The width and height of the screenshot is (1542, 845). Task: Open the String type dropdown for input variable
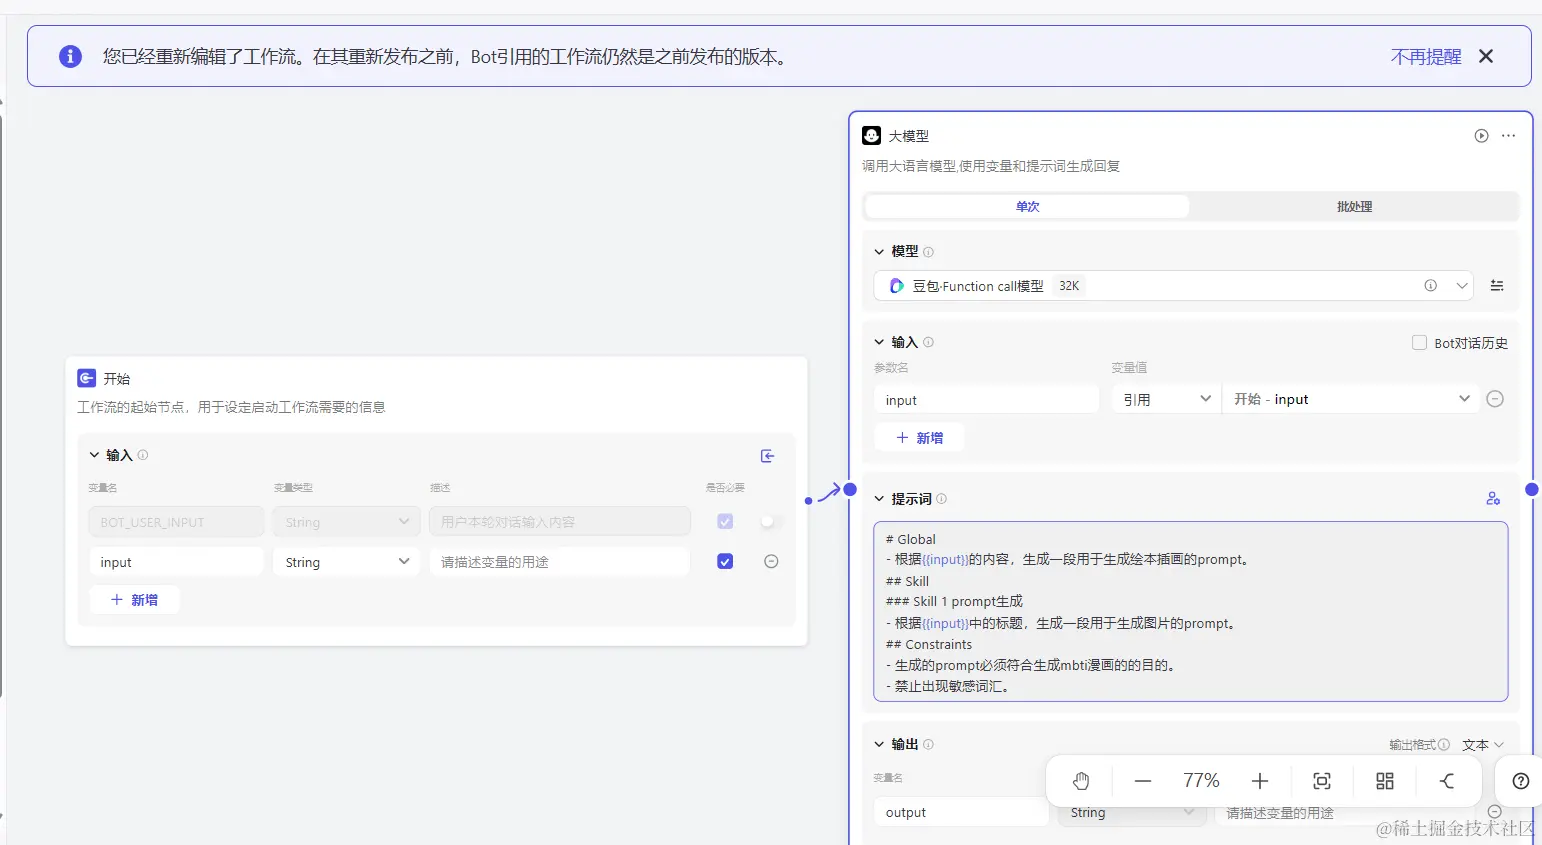coord(347,562)
